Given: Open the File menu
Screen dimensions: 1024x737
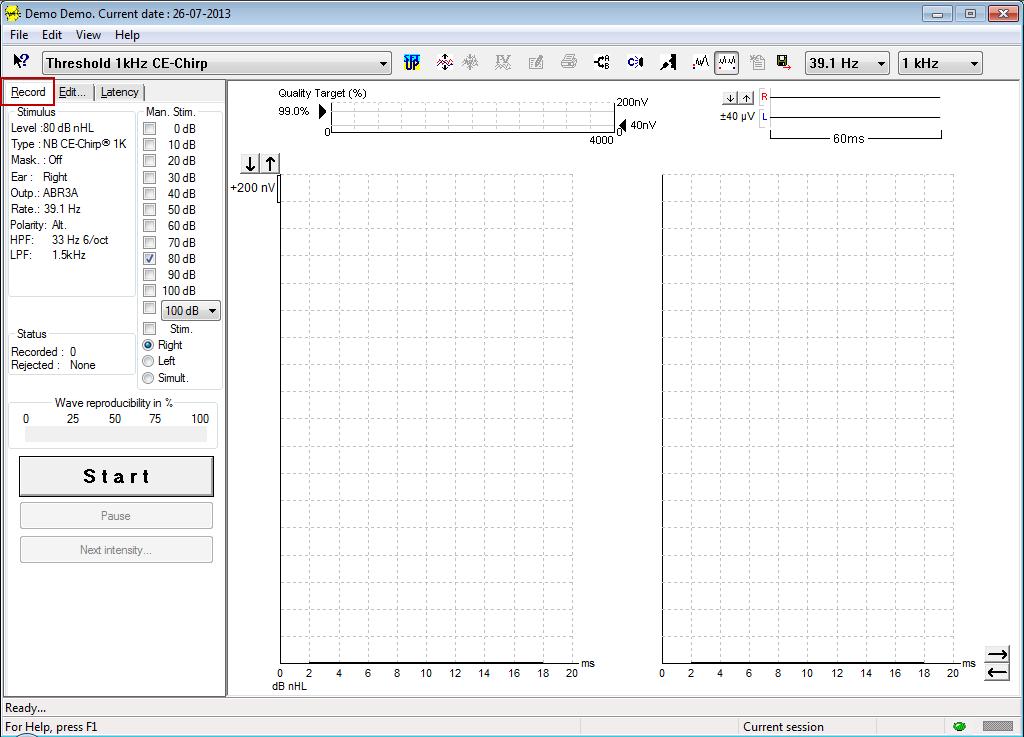Looking at the screenshot, I should (19, 35).
